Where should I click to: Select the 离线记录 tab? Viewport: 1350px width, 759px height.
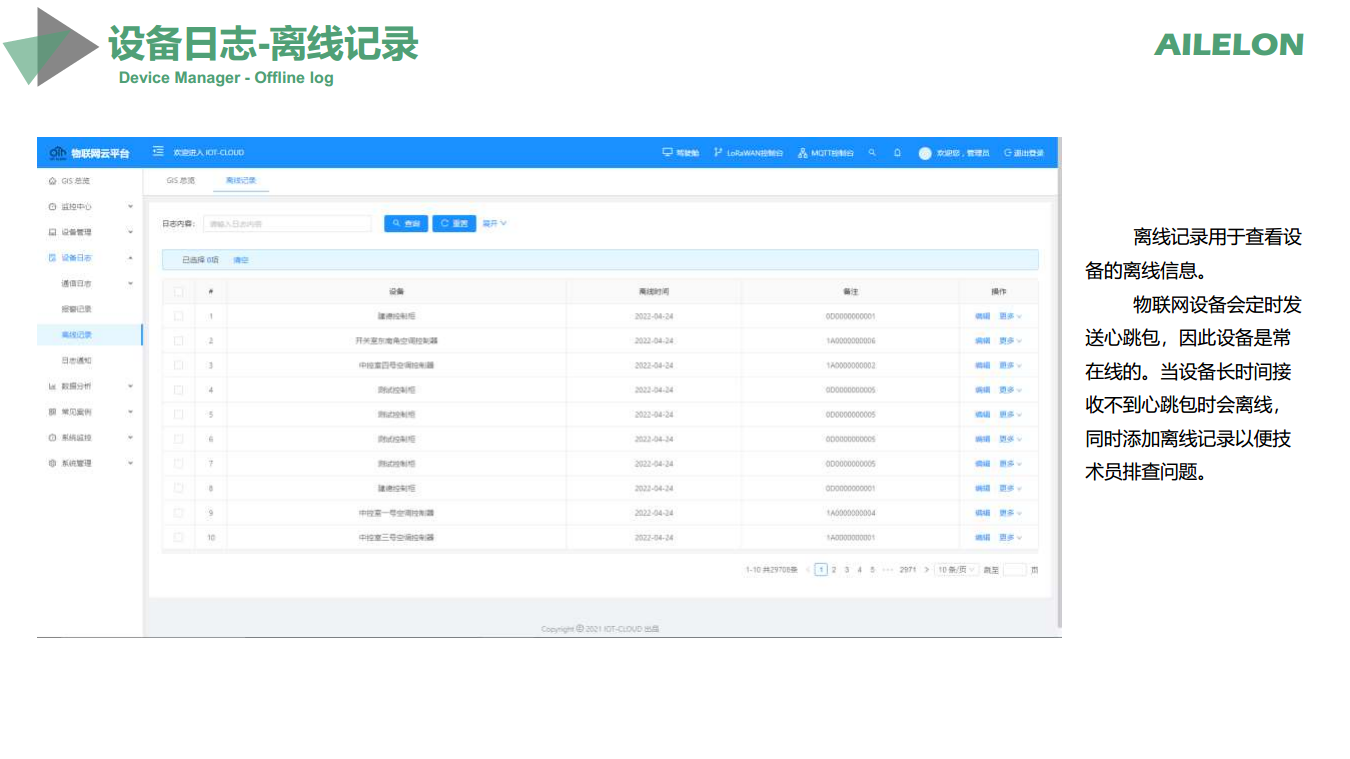point(241,181)
